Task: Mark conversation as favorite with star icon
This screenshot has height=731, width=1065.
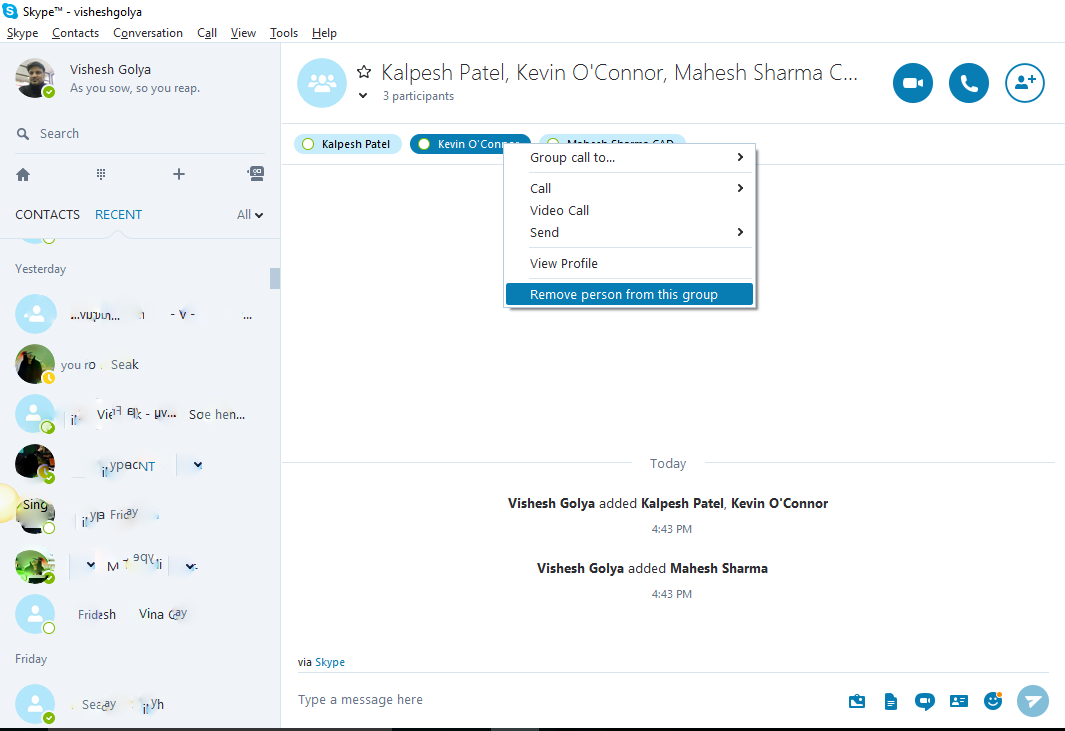Action: (x=364, y=71)
